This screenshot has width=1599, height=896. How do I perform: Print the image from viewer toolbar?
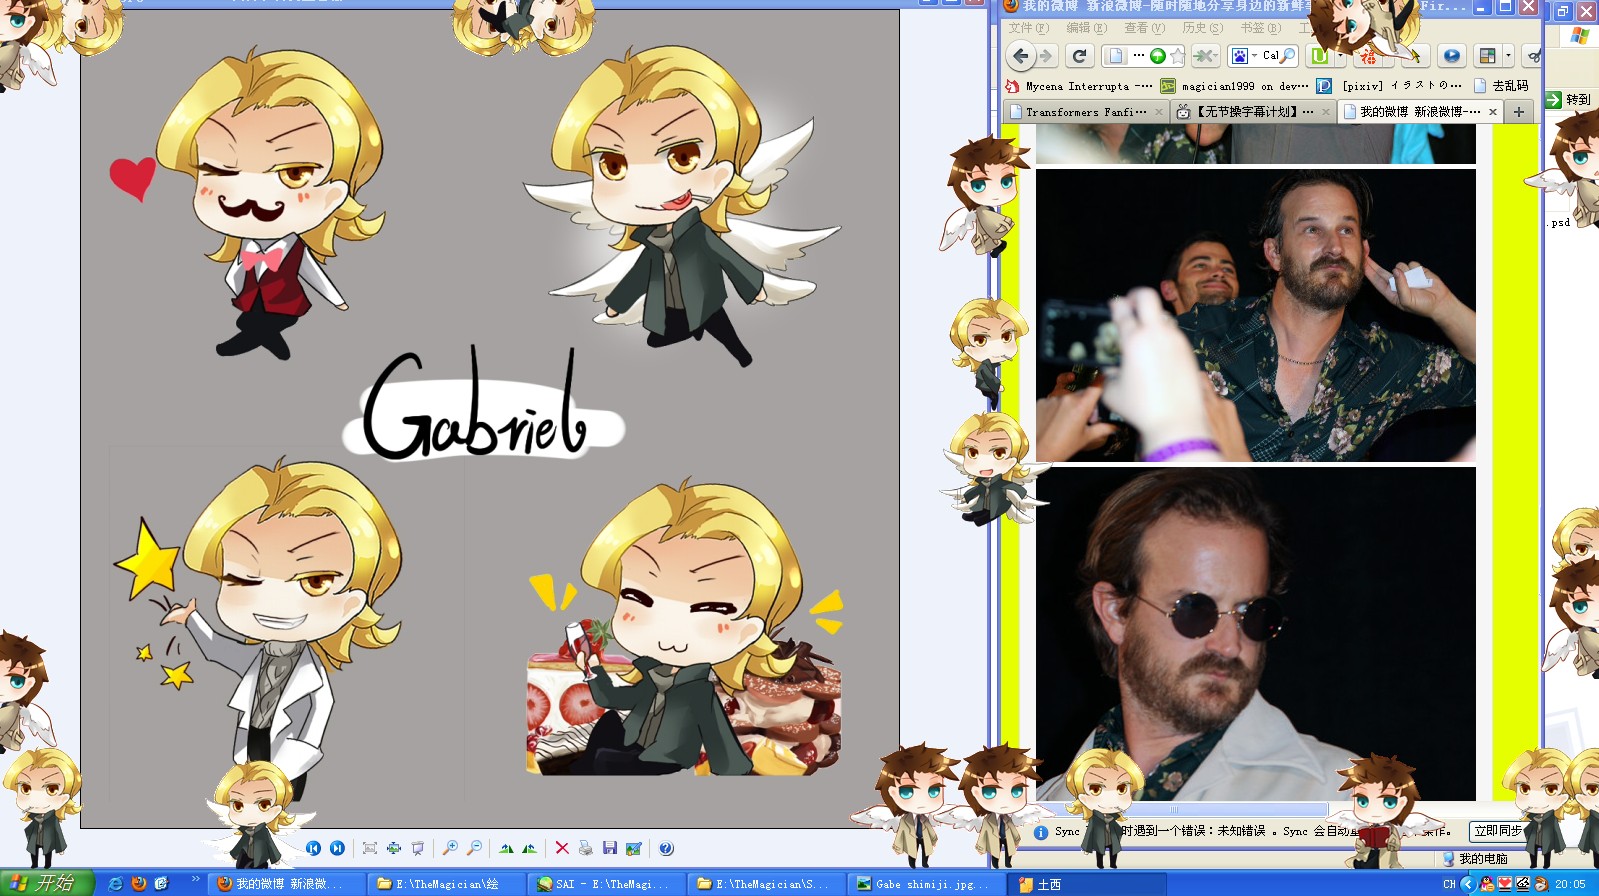click(586, 848)
